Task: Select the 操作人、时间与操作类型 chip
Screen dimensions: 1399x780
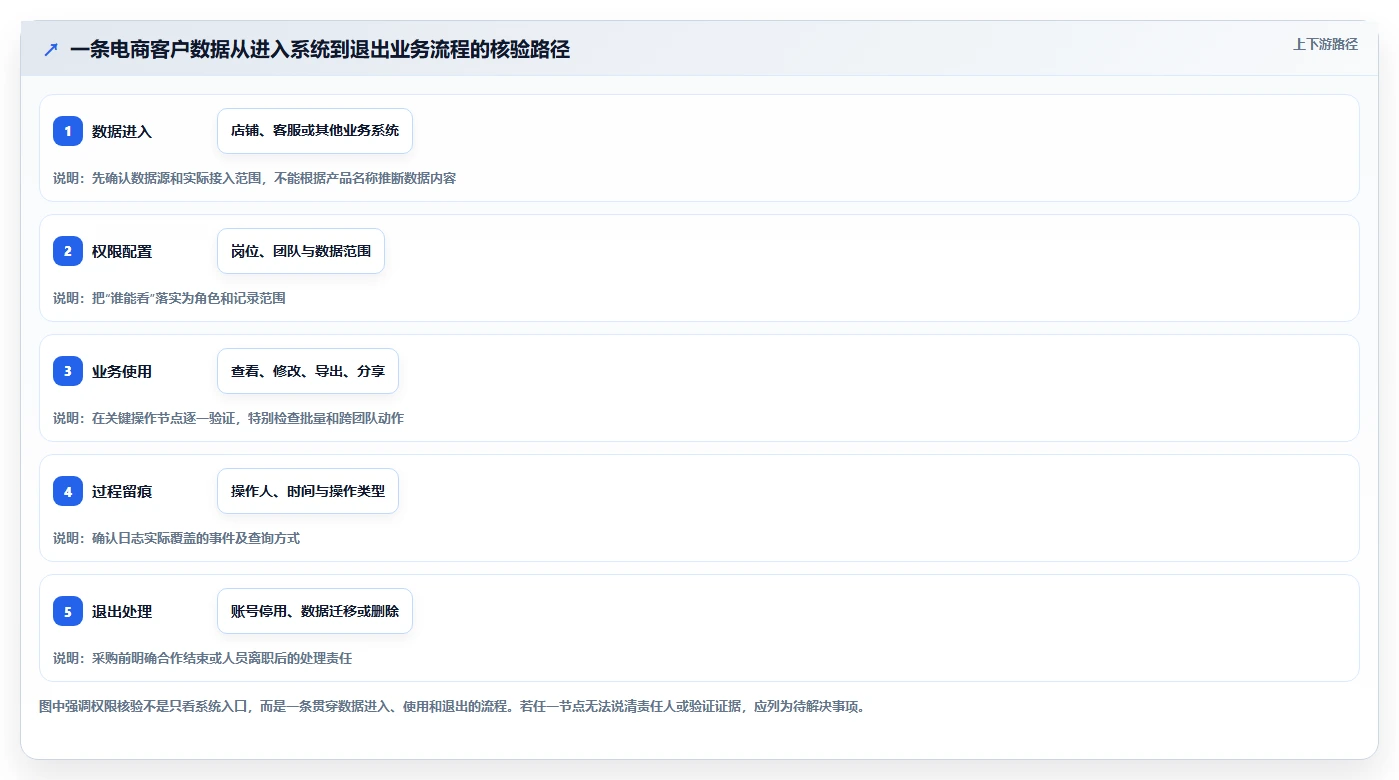Action: tap(308, 491)
